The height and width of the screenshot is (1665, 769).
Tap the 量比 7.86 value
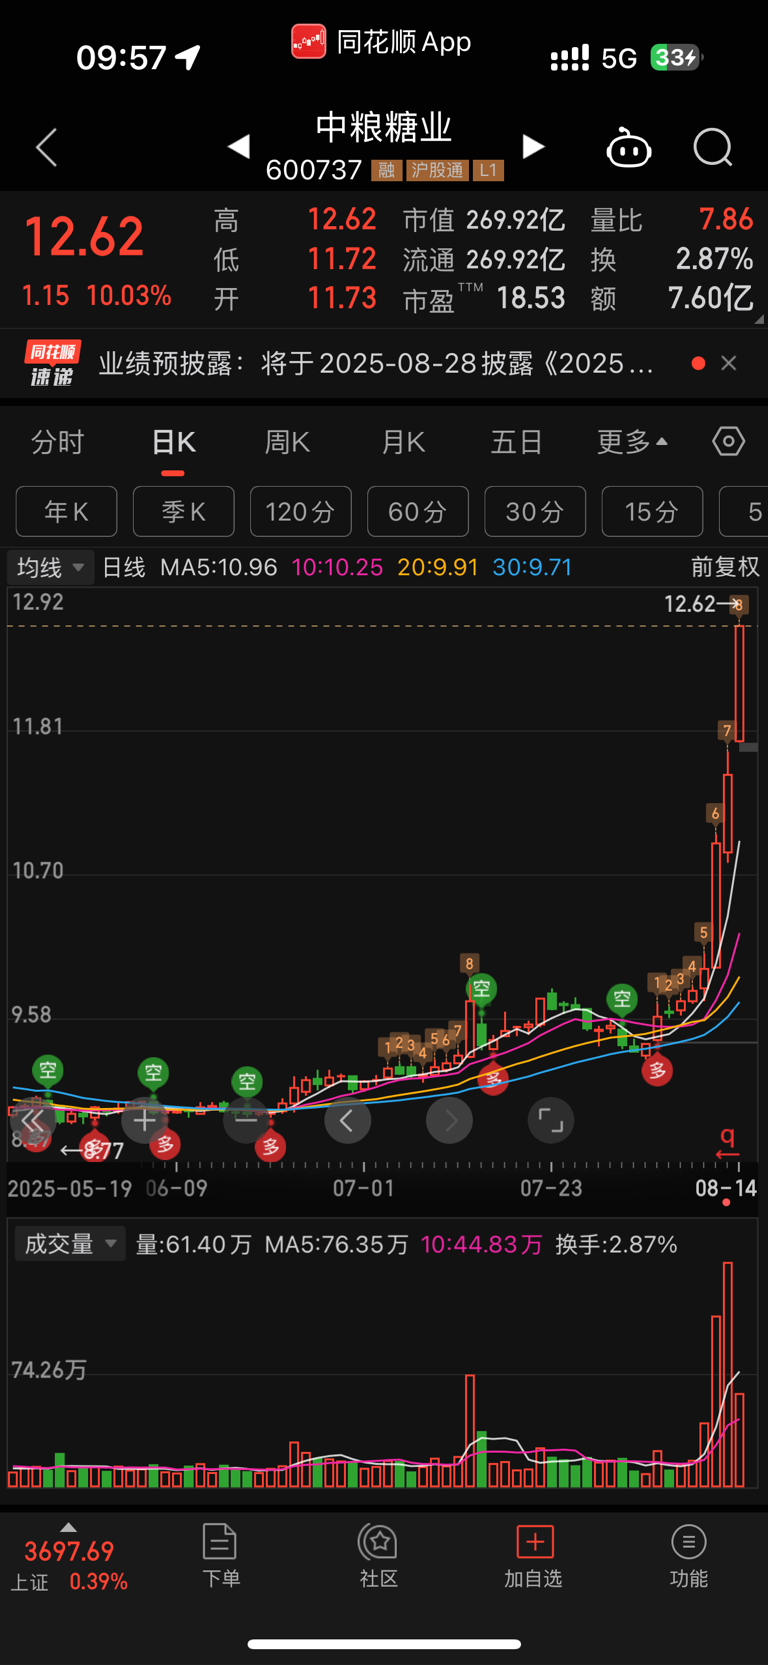(x=726, y=219)
